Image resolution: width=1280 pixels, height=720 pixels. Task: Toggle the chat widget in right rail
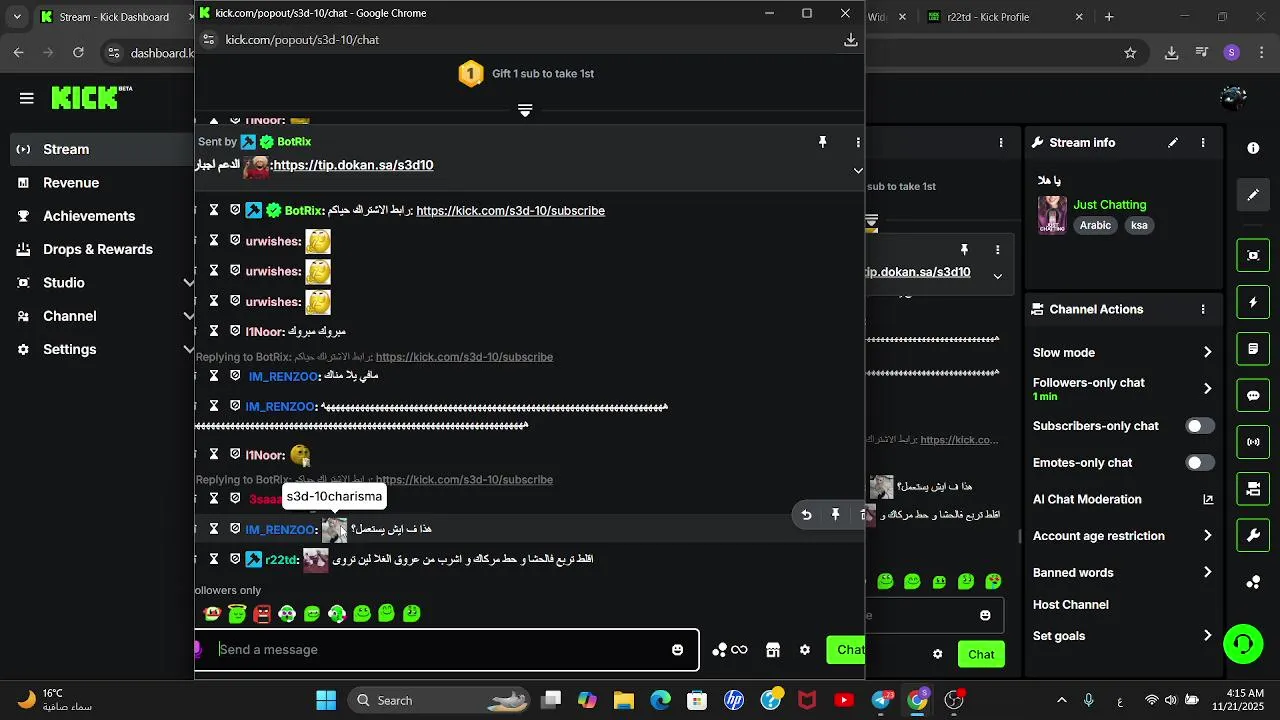1253,396
